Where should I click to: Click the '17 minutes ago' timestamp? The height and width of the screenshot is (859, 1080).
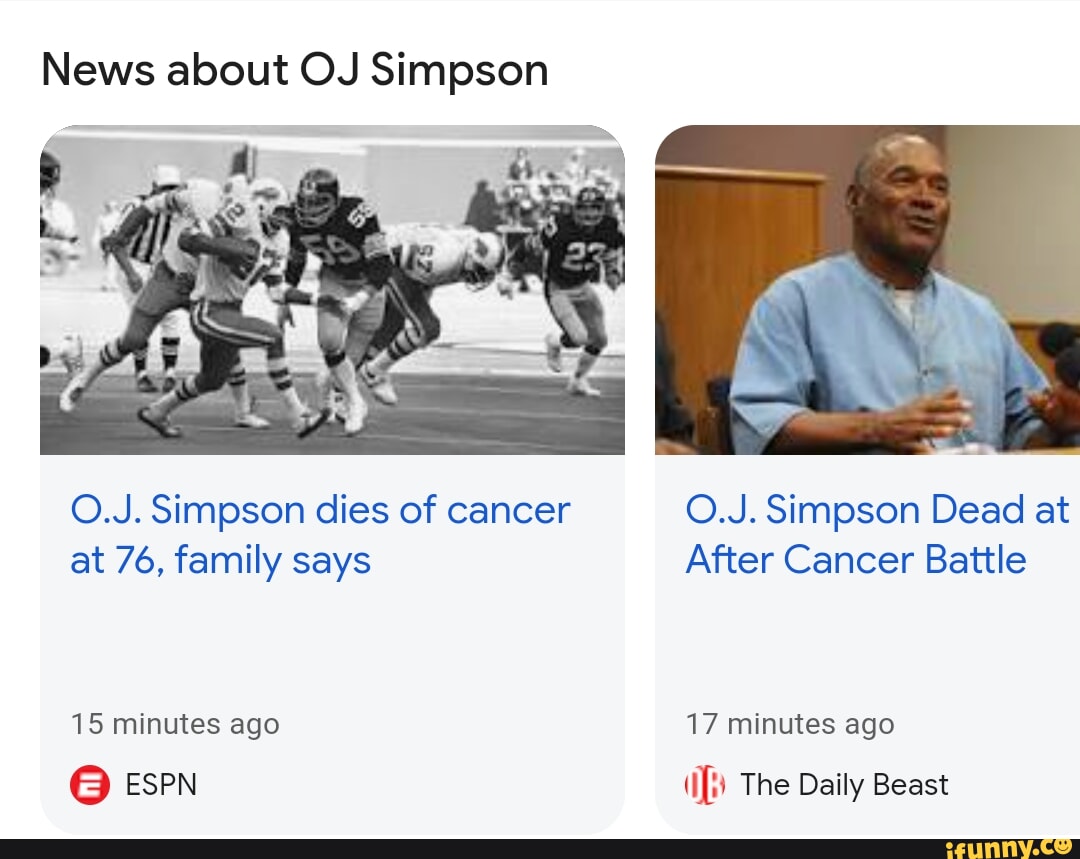(791, 724)
